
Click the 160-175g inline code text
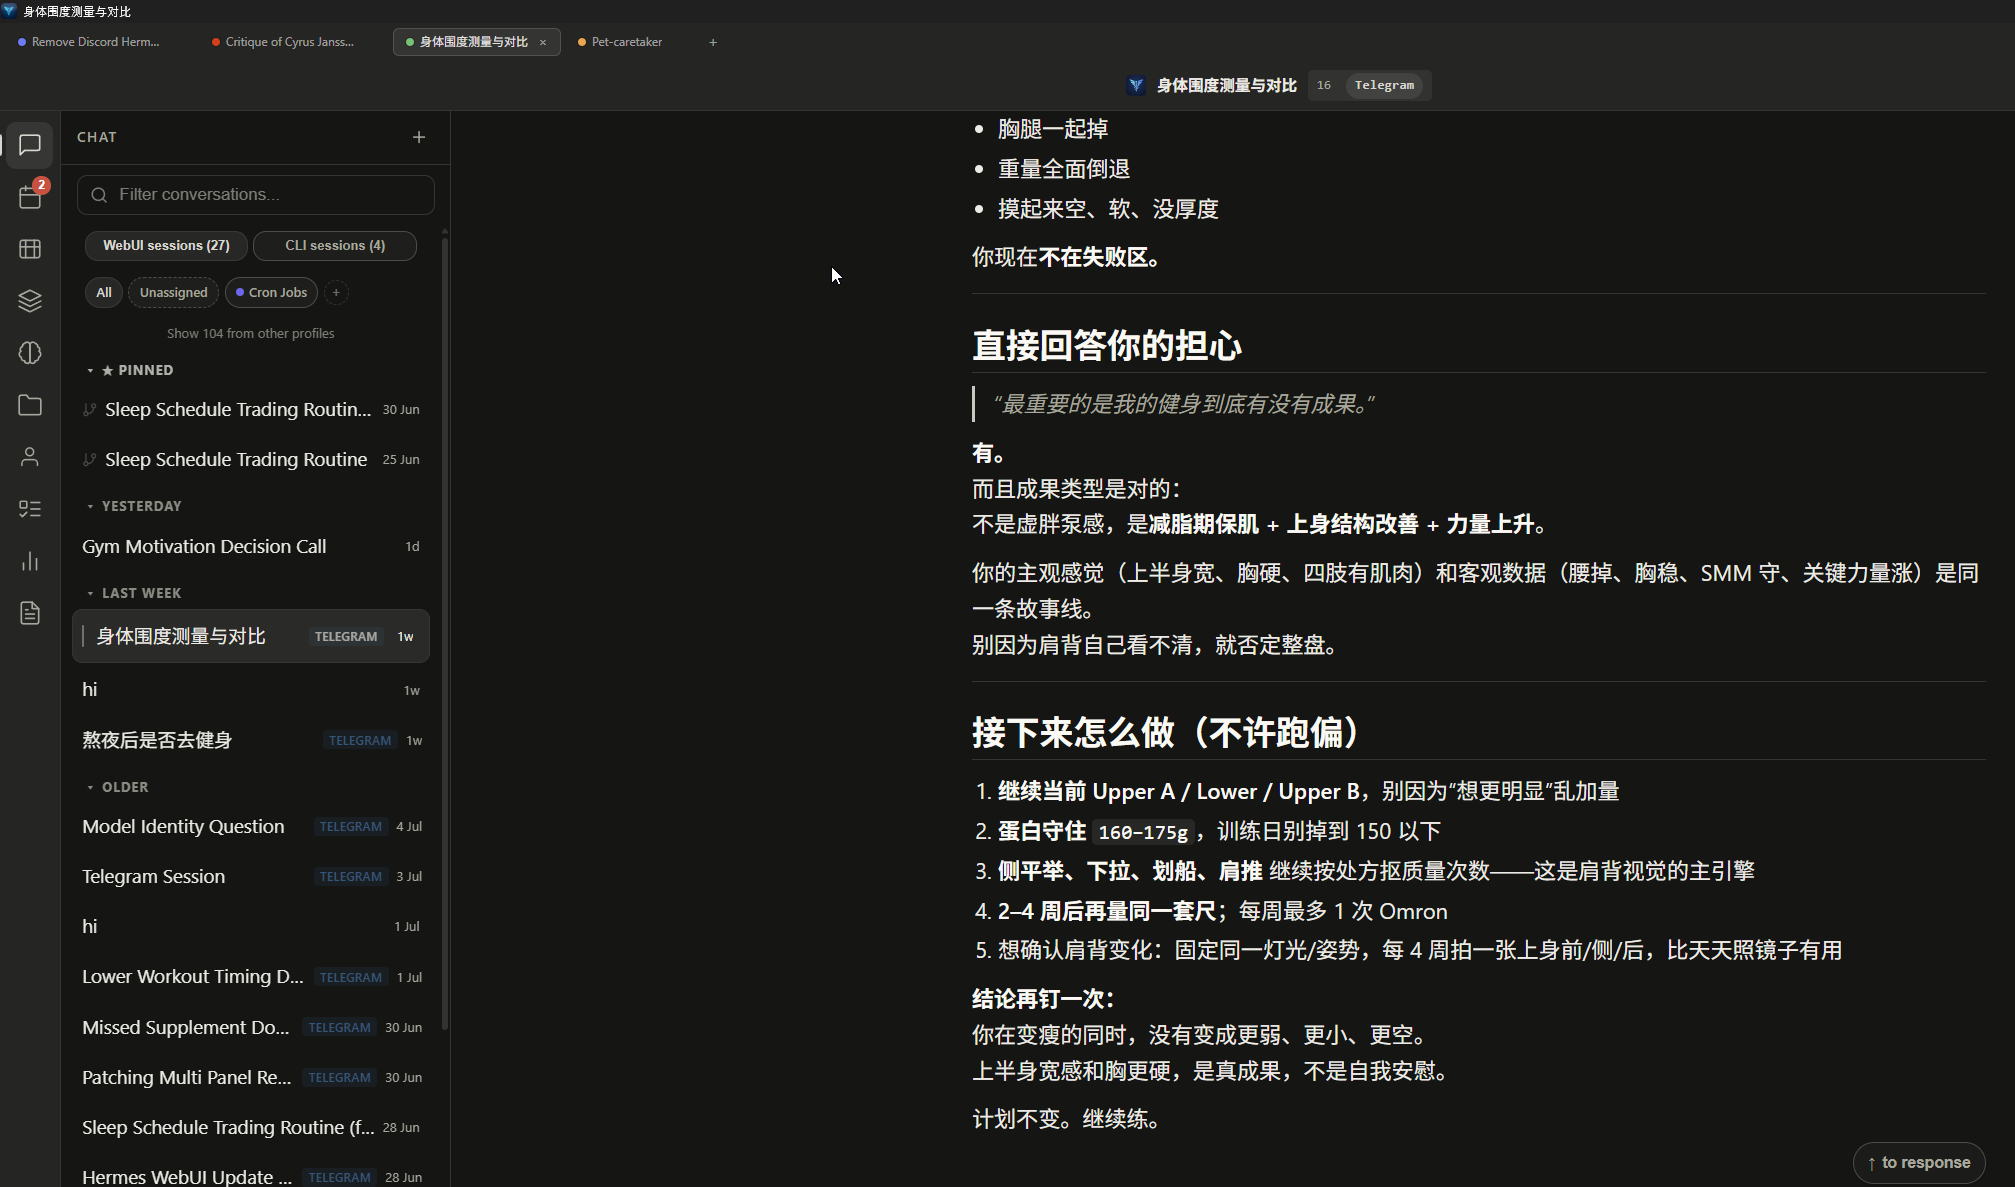[1143, 832]
